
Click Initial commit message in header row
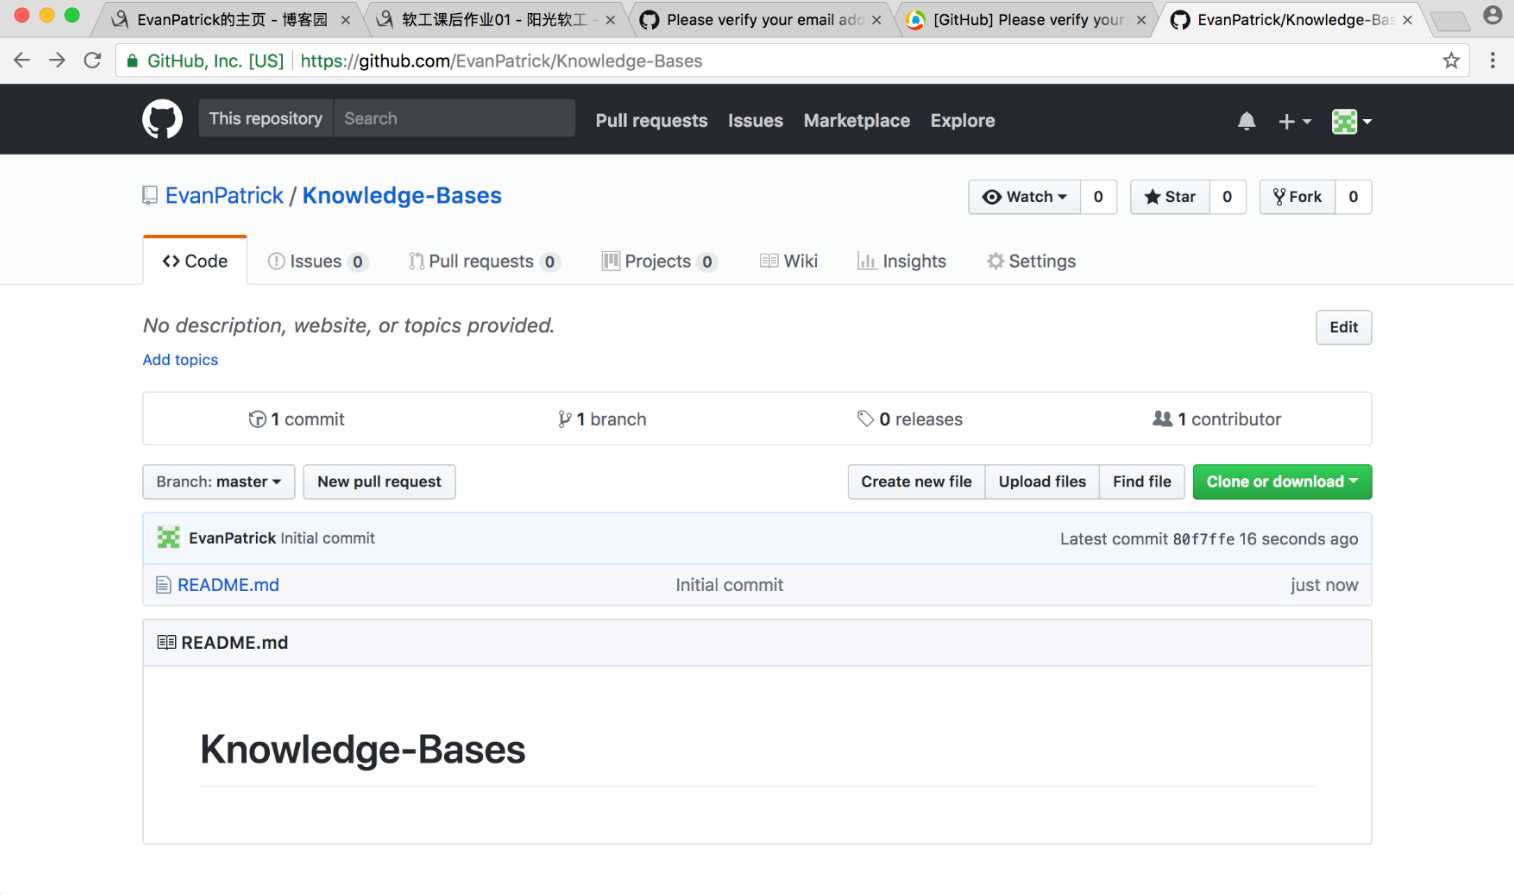[x=328, y=538]
